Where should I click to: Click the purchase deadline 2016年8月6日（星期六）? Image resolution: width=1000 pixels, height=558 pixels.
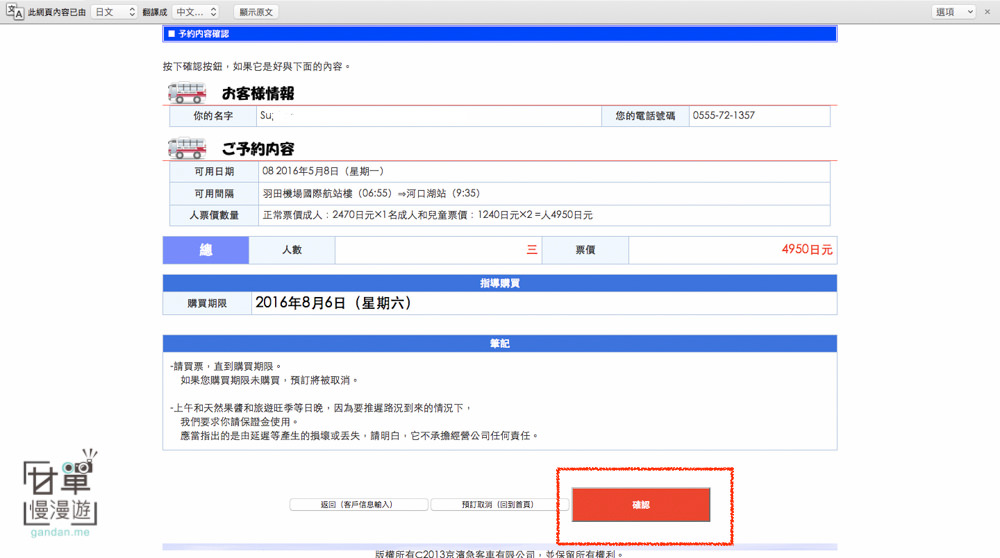pyautogui.click(x=333, y=303)
